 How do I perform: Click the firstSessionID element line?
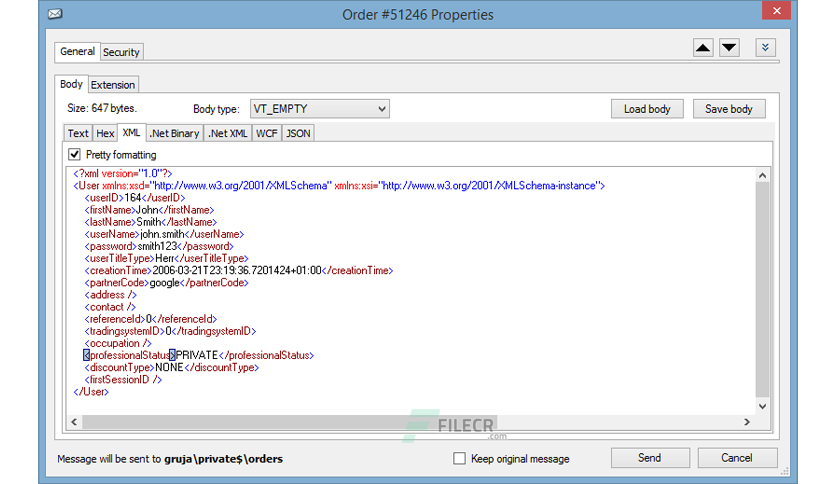point(123,380)
